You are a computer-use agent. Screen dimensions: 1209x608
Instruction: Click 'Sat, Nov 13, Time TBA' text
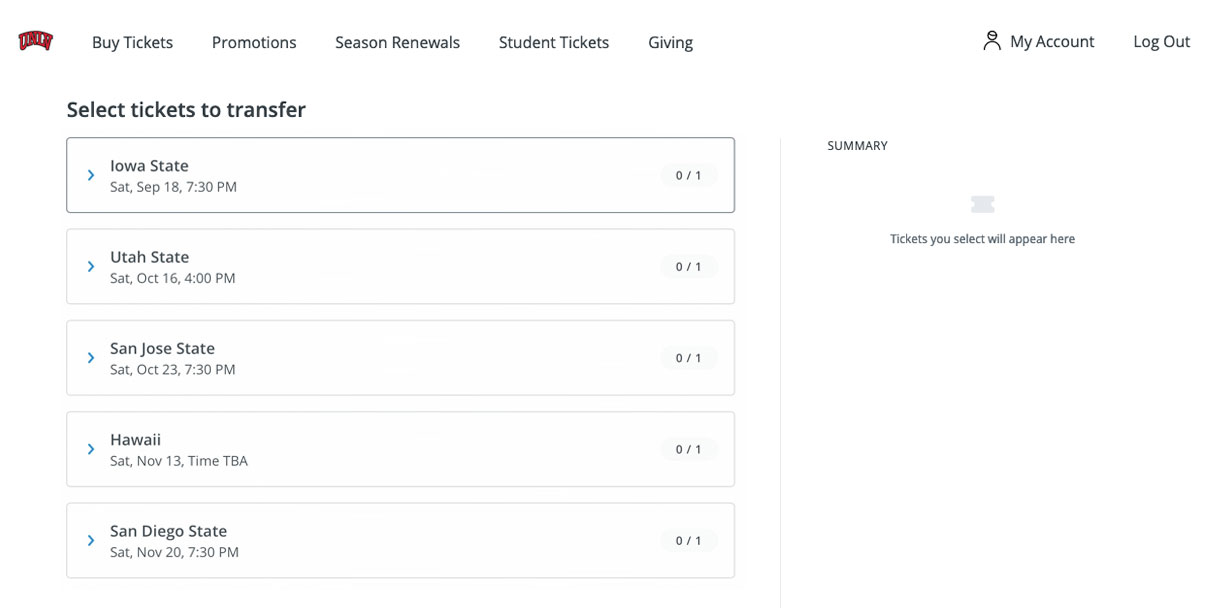tap(179, 461)
